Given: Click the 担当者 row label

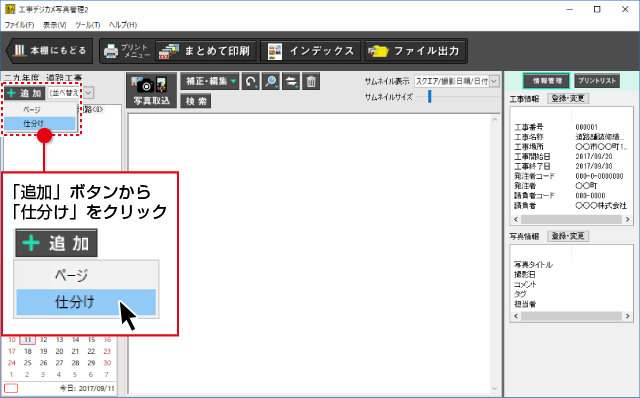Looking at the screenshot, I should 525,304.
